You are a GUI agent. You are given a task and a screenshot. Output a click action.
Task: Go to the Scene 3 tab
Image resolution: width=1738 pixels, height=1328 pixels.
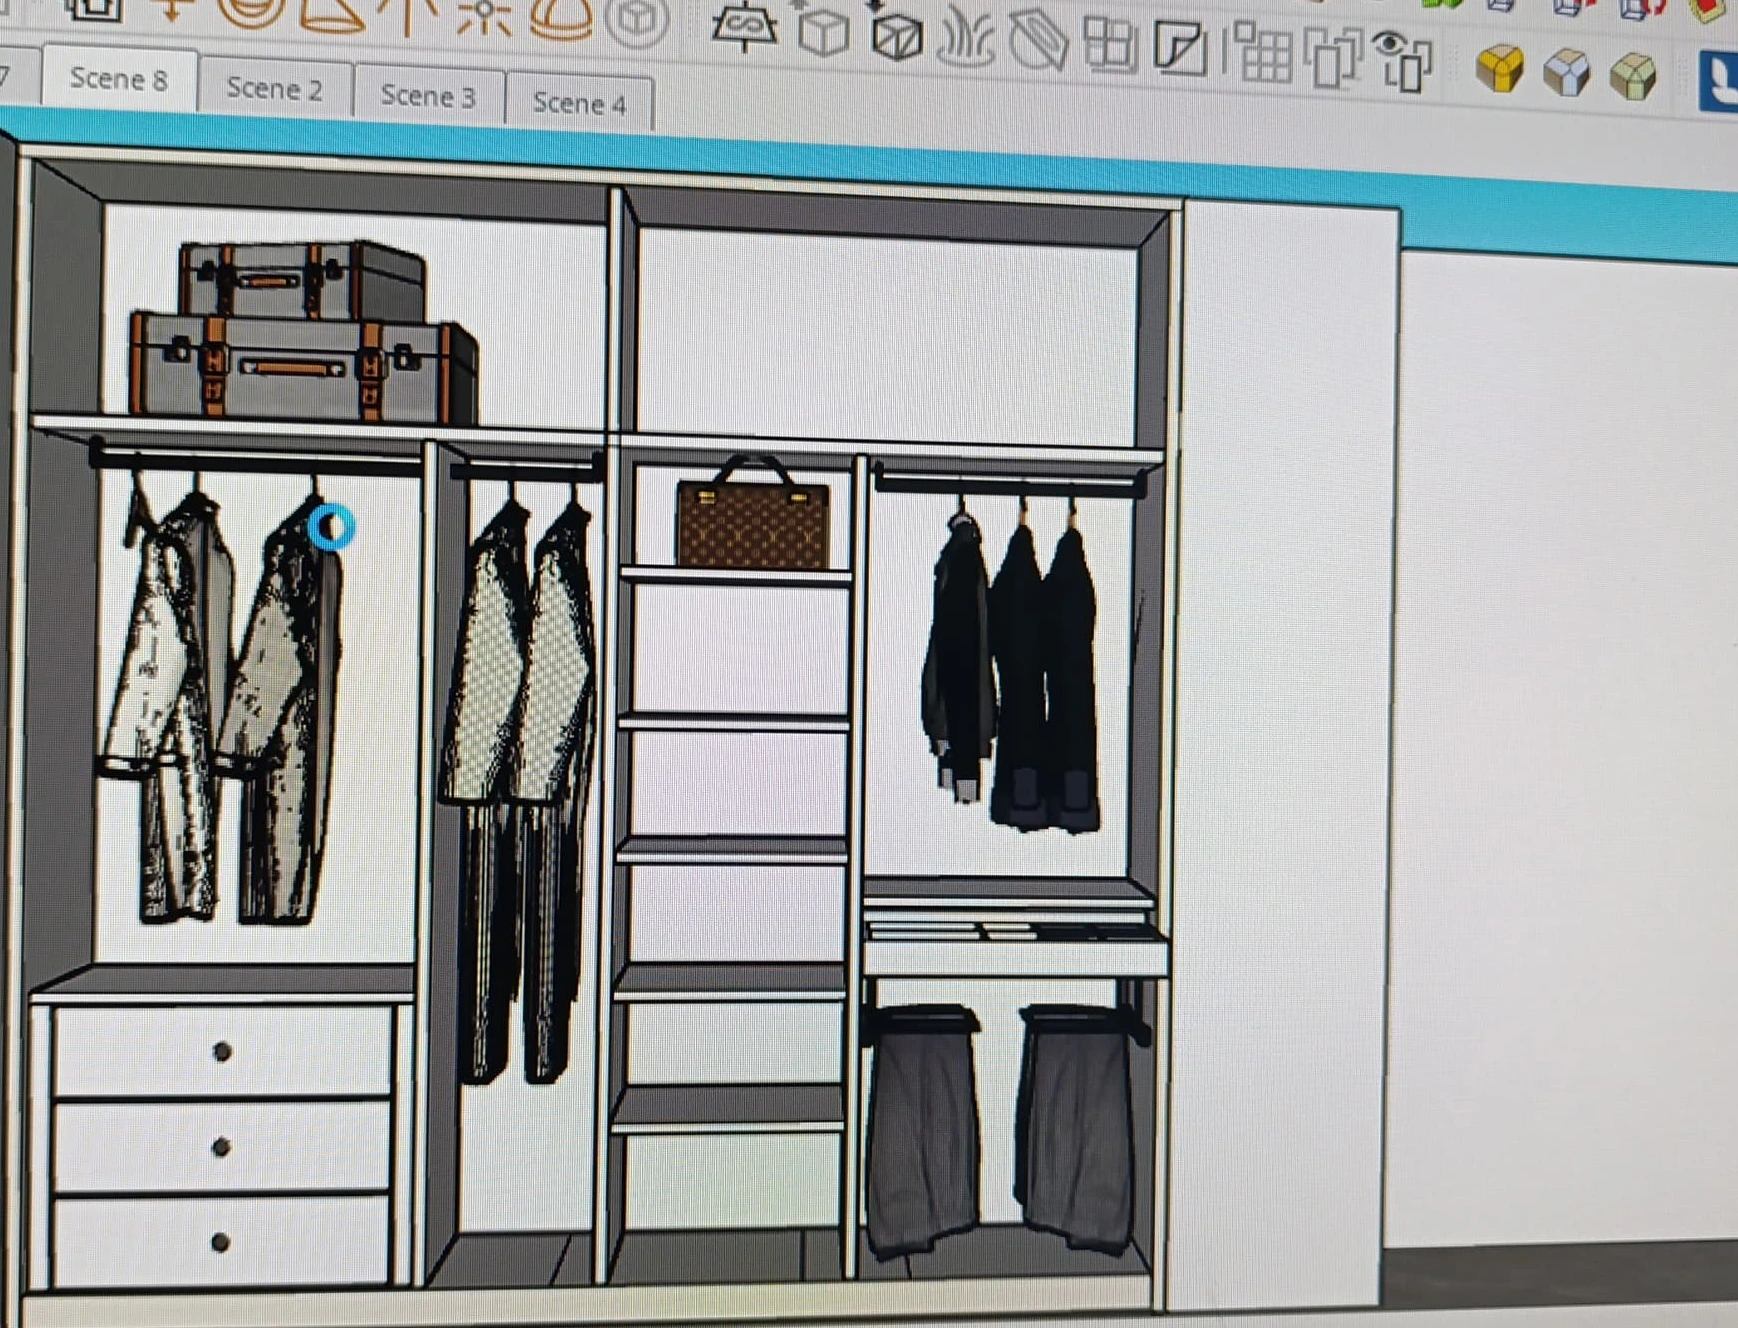coord(427,96)
